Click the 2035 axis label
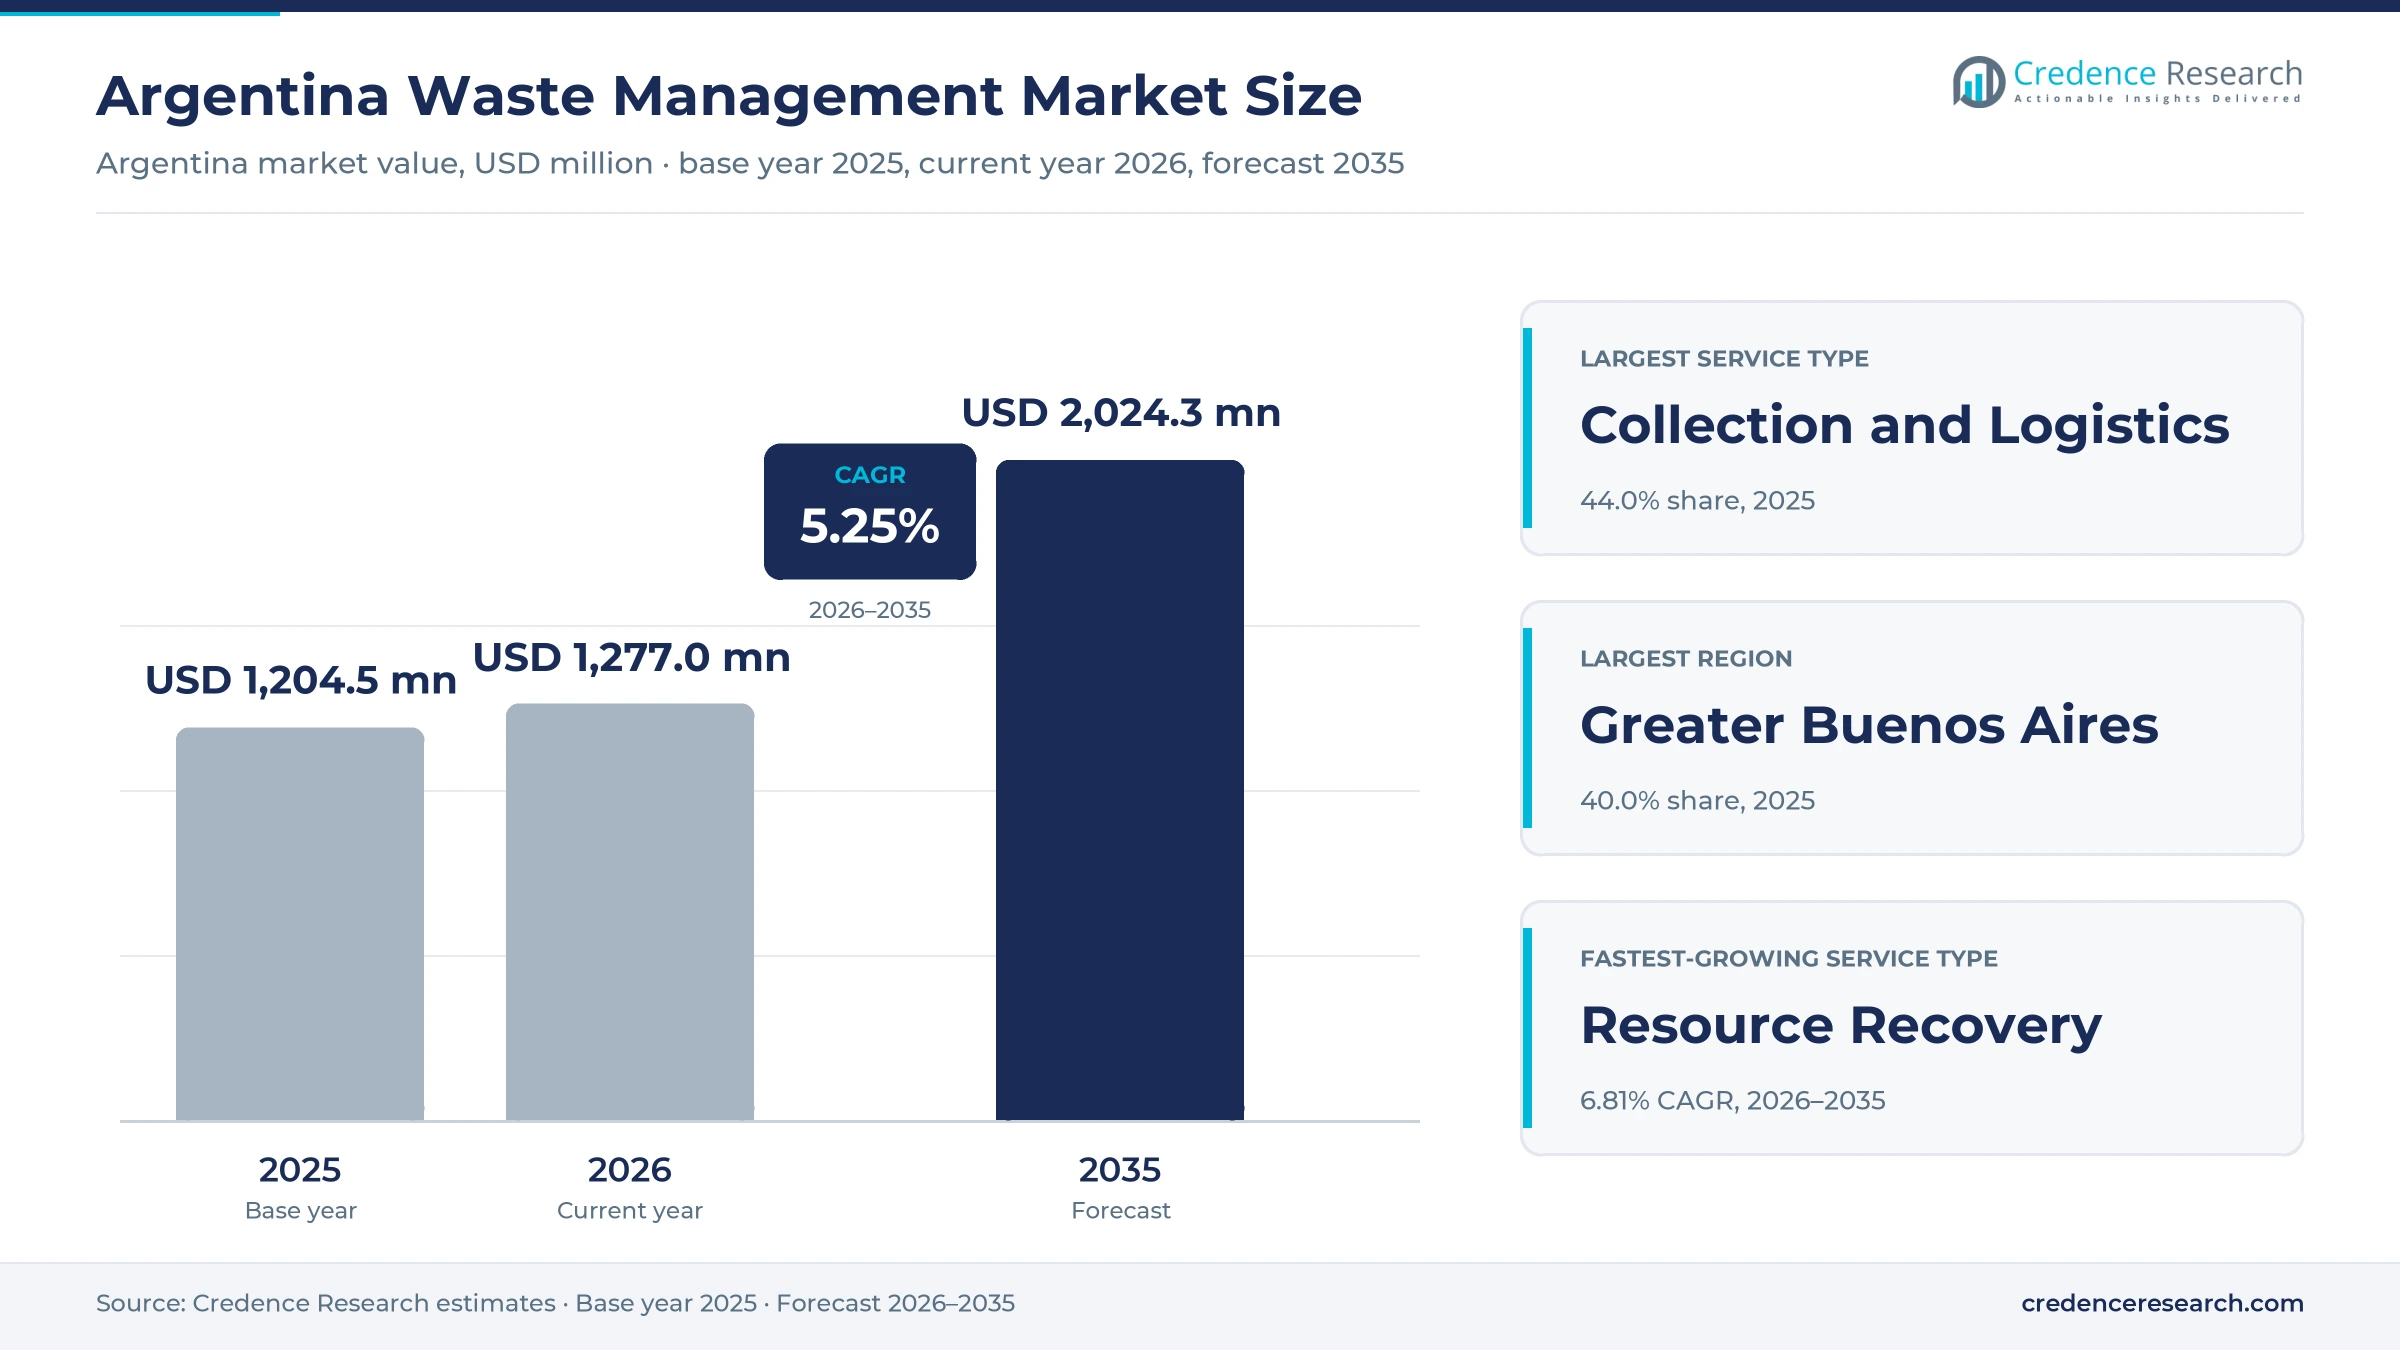The width and height of the screenshot is (2400, 1350). click(1120, 1170)
